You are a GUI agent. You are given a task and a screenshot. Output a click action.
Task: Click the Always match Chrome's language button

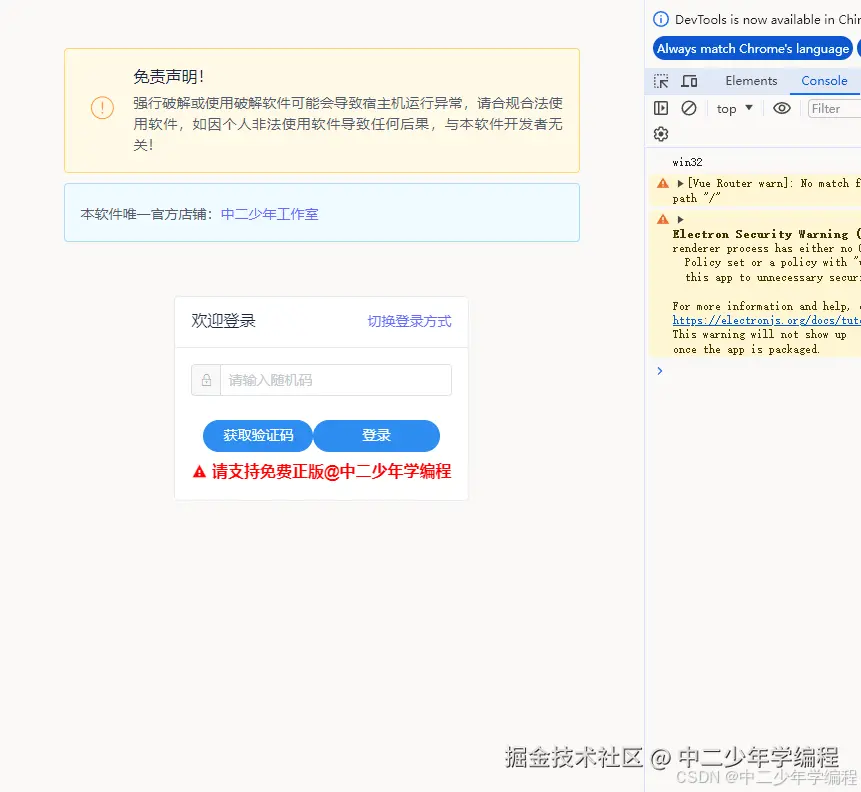tap(752, 48)
